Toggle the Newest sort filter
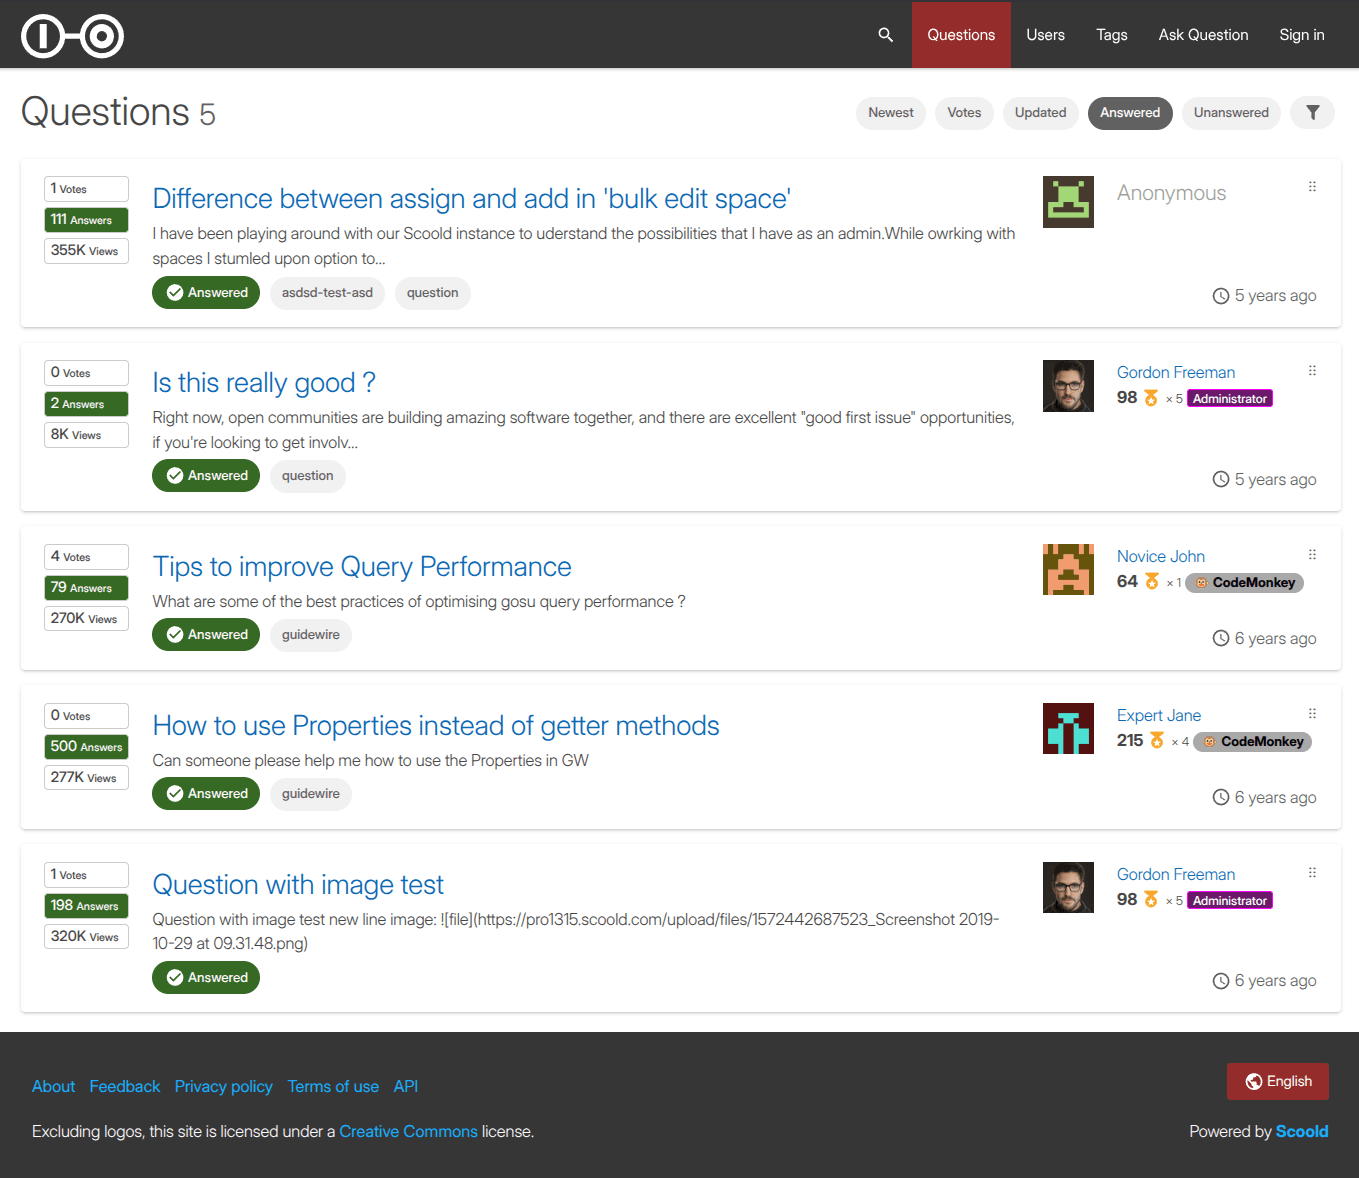 click(x=891, y=113)
